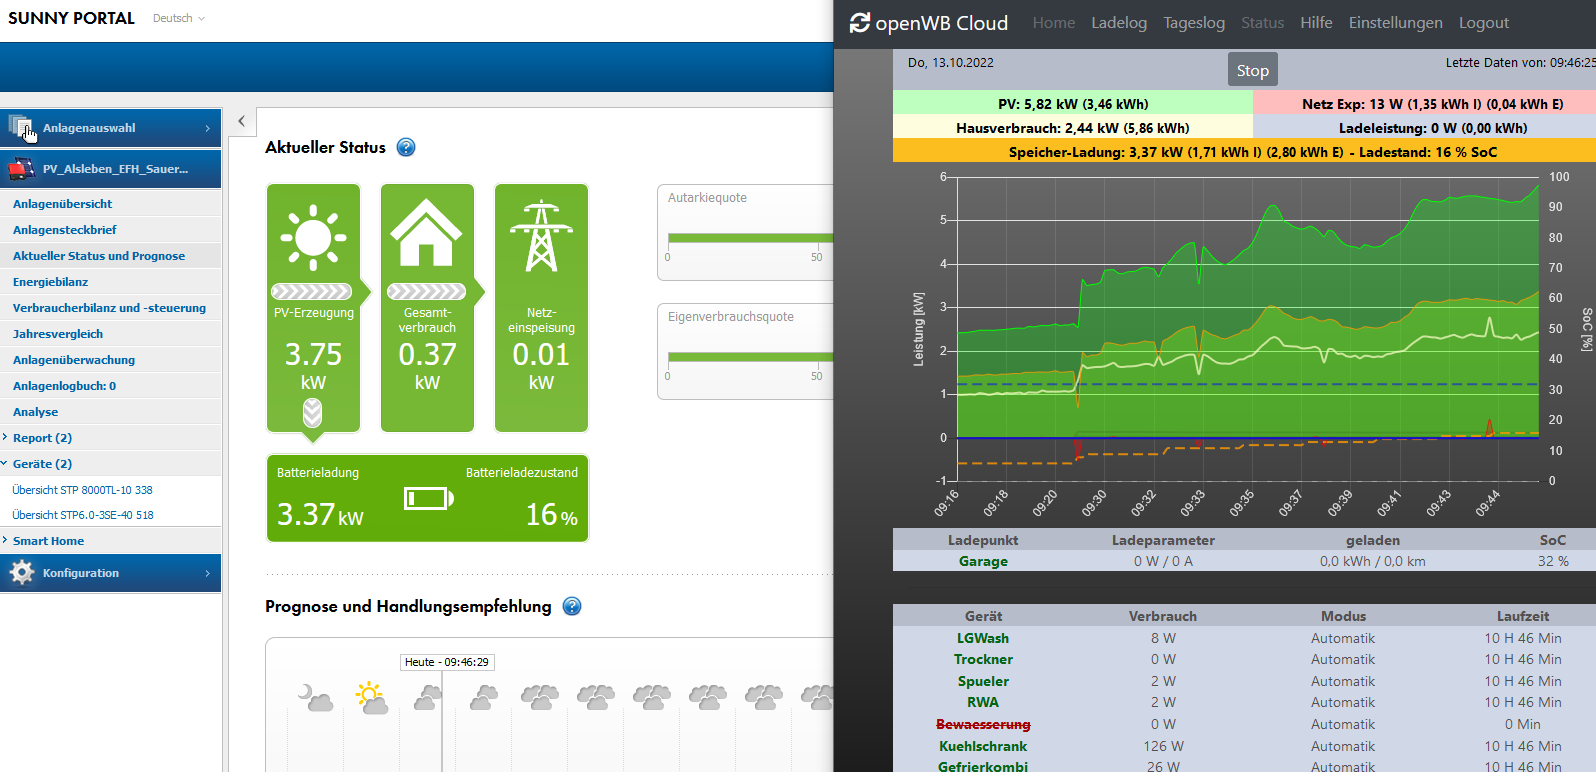Open the Deutsch language dropdown
1596x772 pixels.
(179, 18)
